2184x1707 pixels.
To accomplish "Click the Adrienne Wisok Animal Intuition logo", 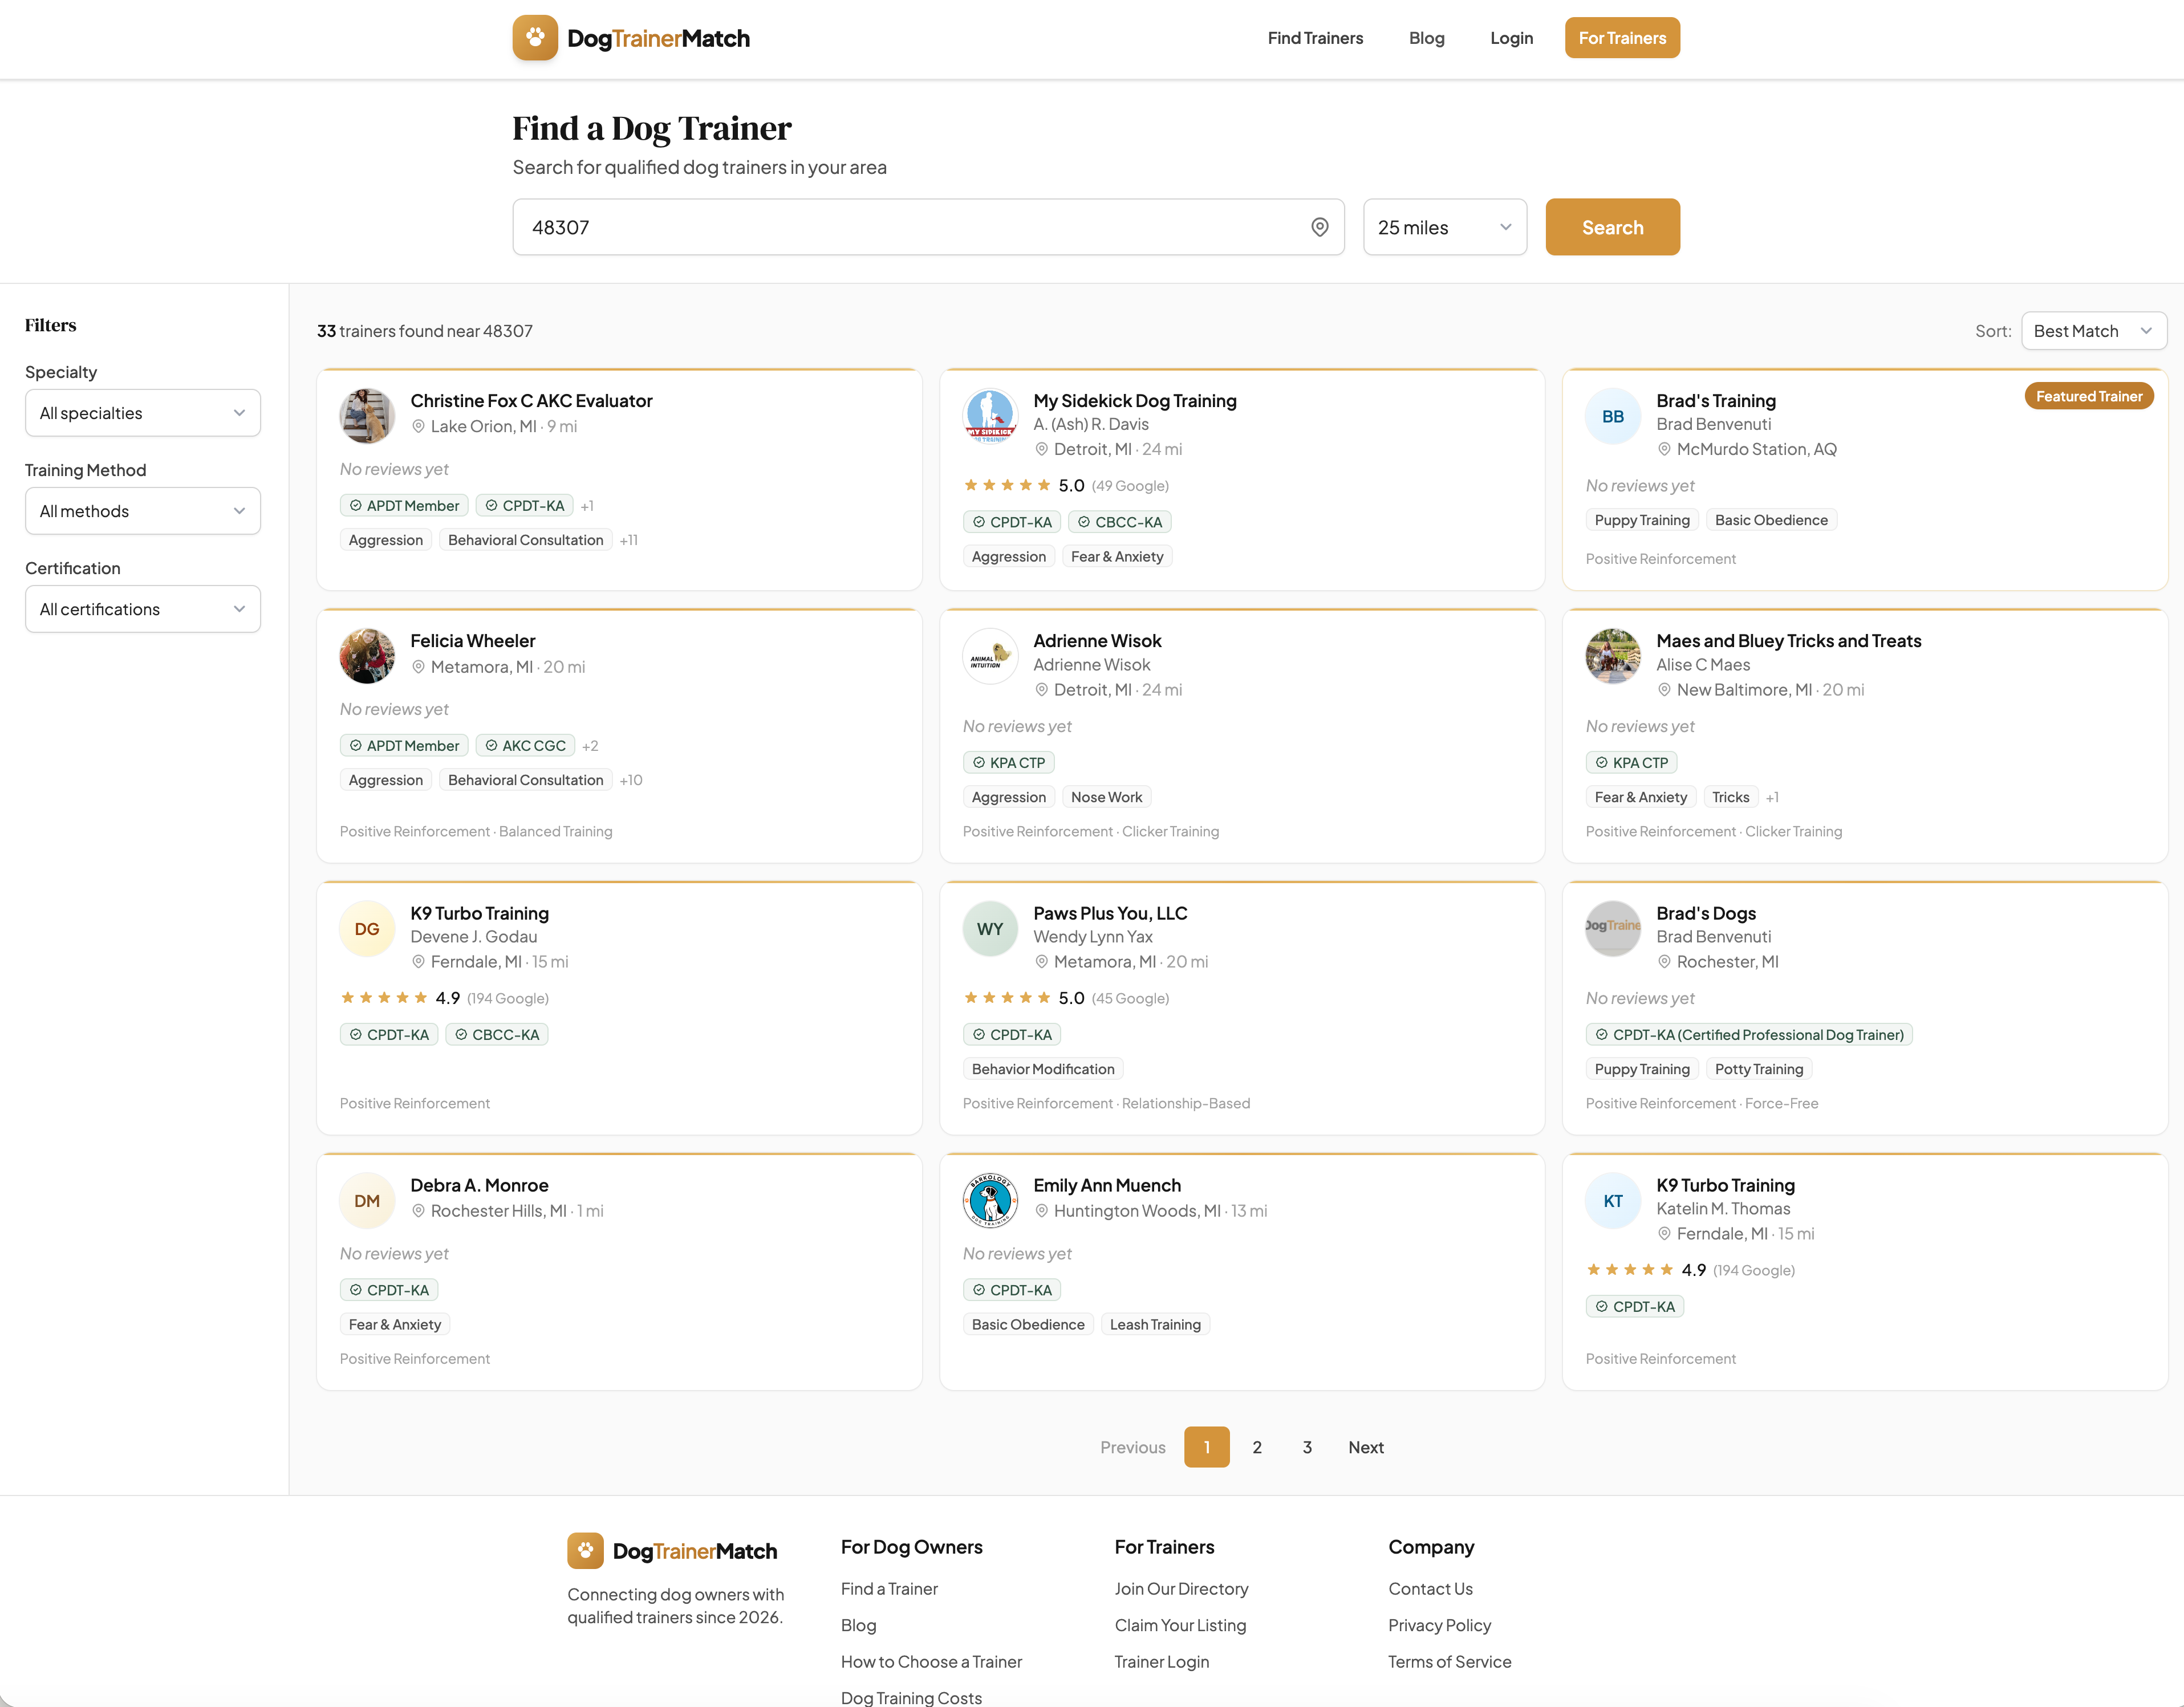I will click(x=990, y=656).
